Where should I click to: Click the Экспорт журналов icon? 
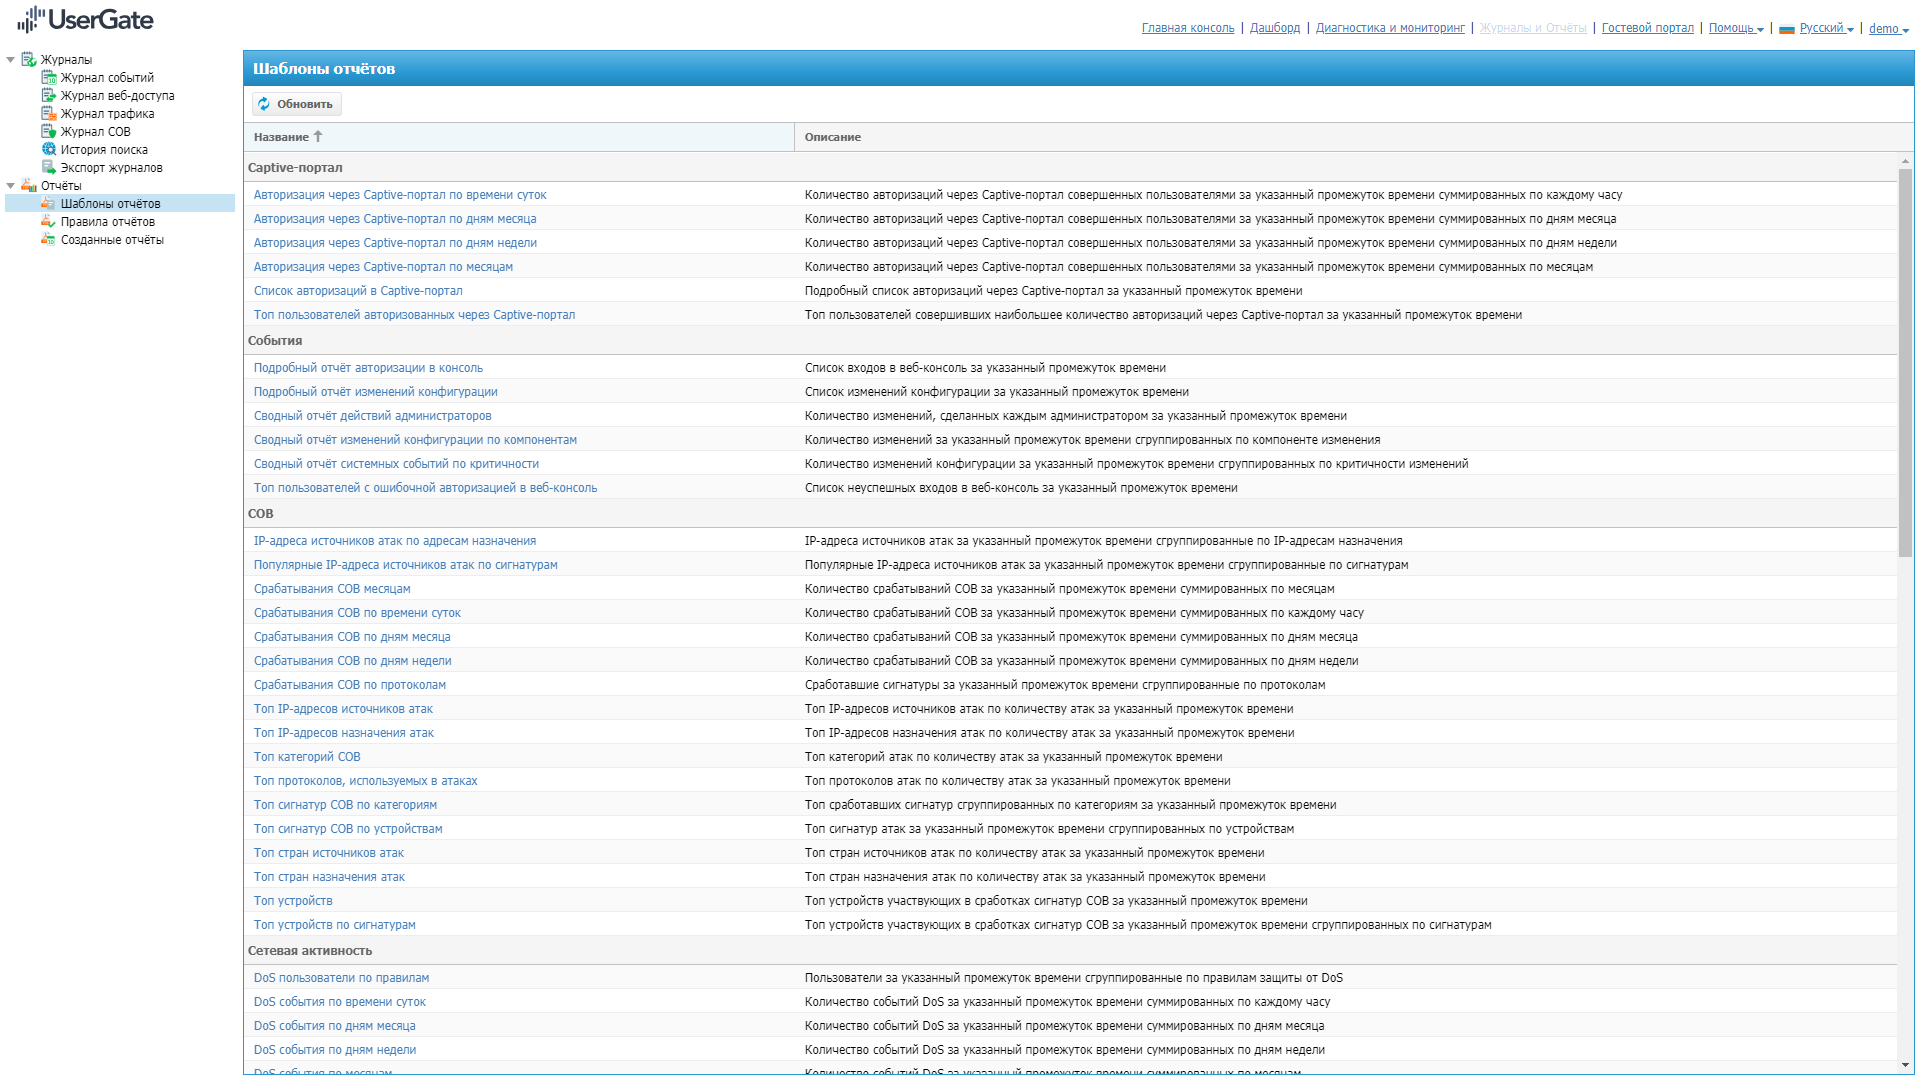[48, 168]
